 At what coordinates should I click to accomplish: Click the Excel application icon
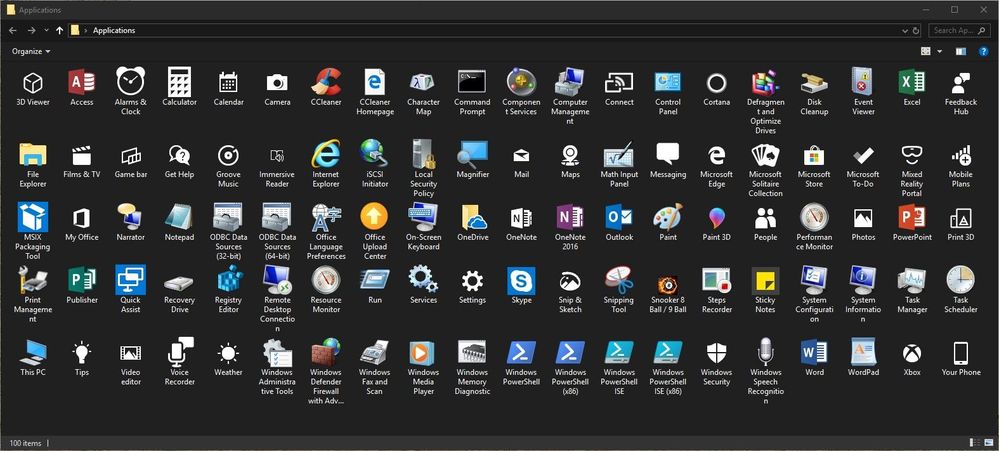click(x=912, y=82)
